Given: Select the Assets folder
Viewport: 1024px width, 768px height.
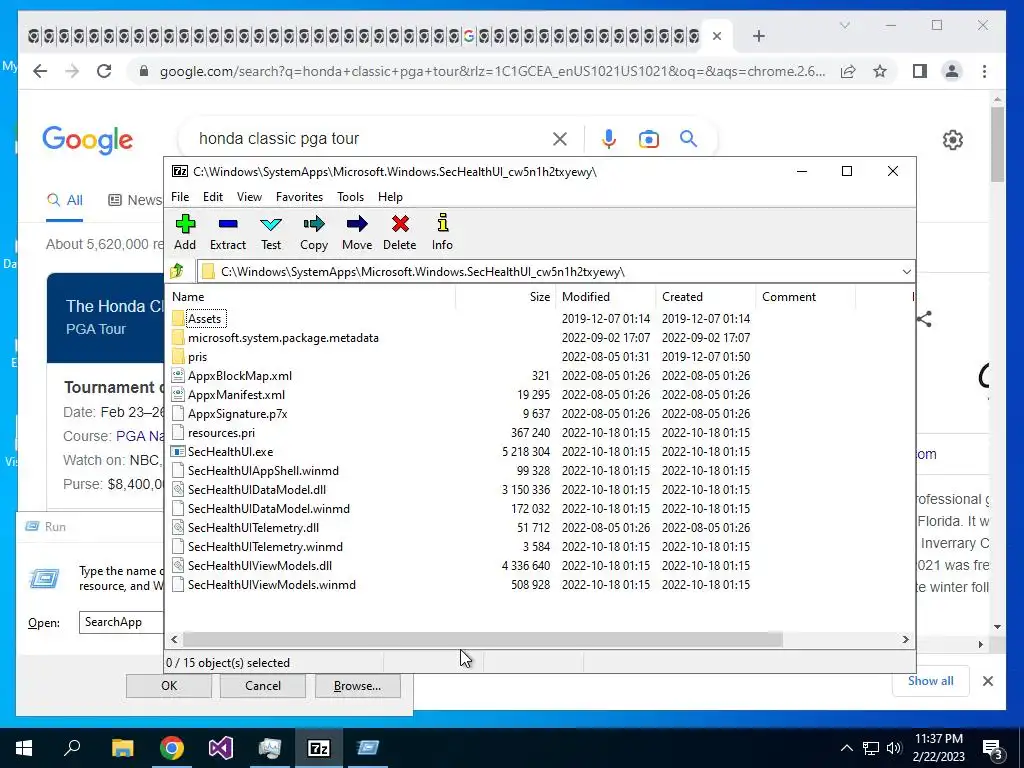Looking at the screenshot, I should [x=204, y=319].
